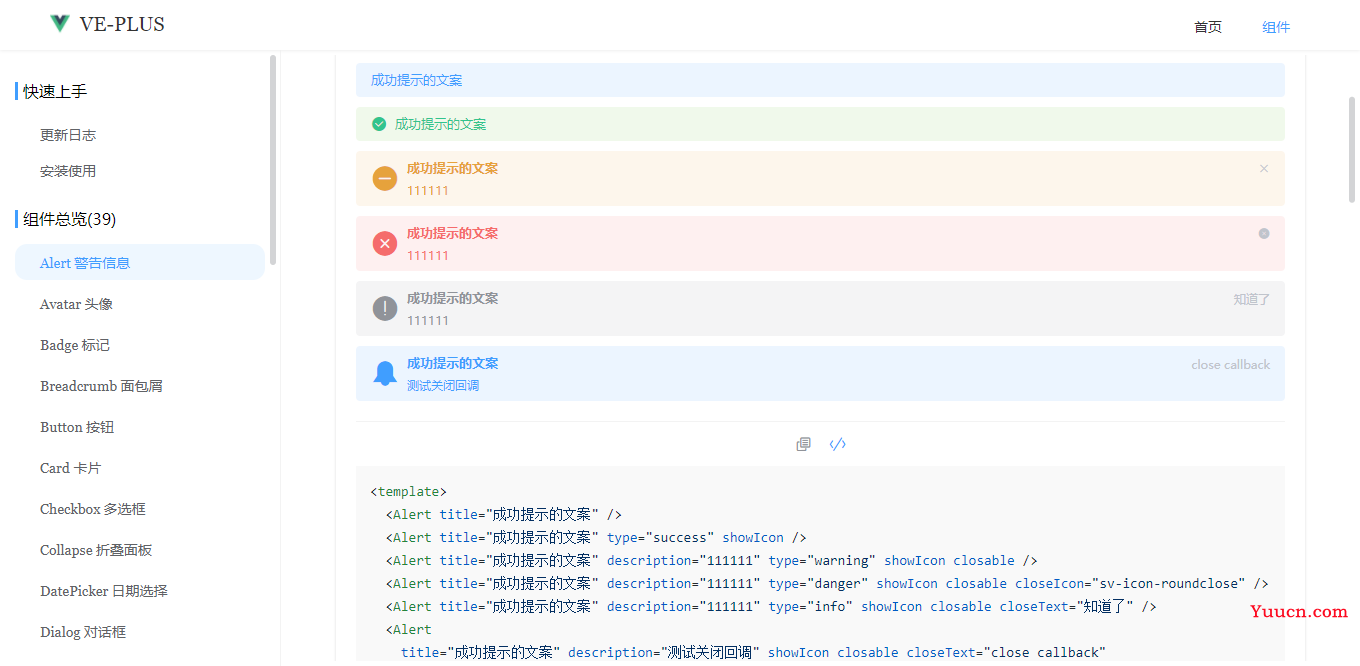Viewport: 1360px width, 666px height.
Task: Open the 首页 nav item
Action: click(1208, 27)
